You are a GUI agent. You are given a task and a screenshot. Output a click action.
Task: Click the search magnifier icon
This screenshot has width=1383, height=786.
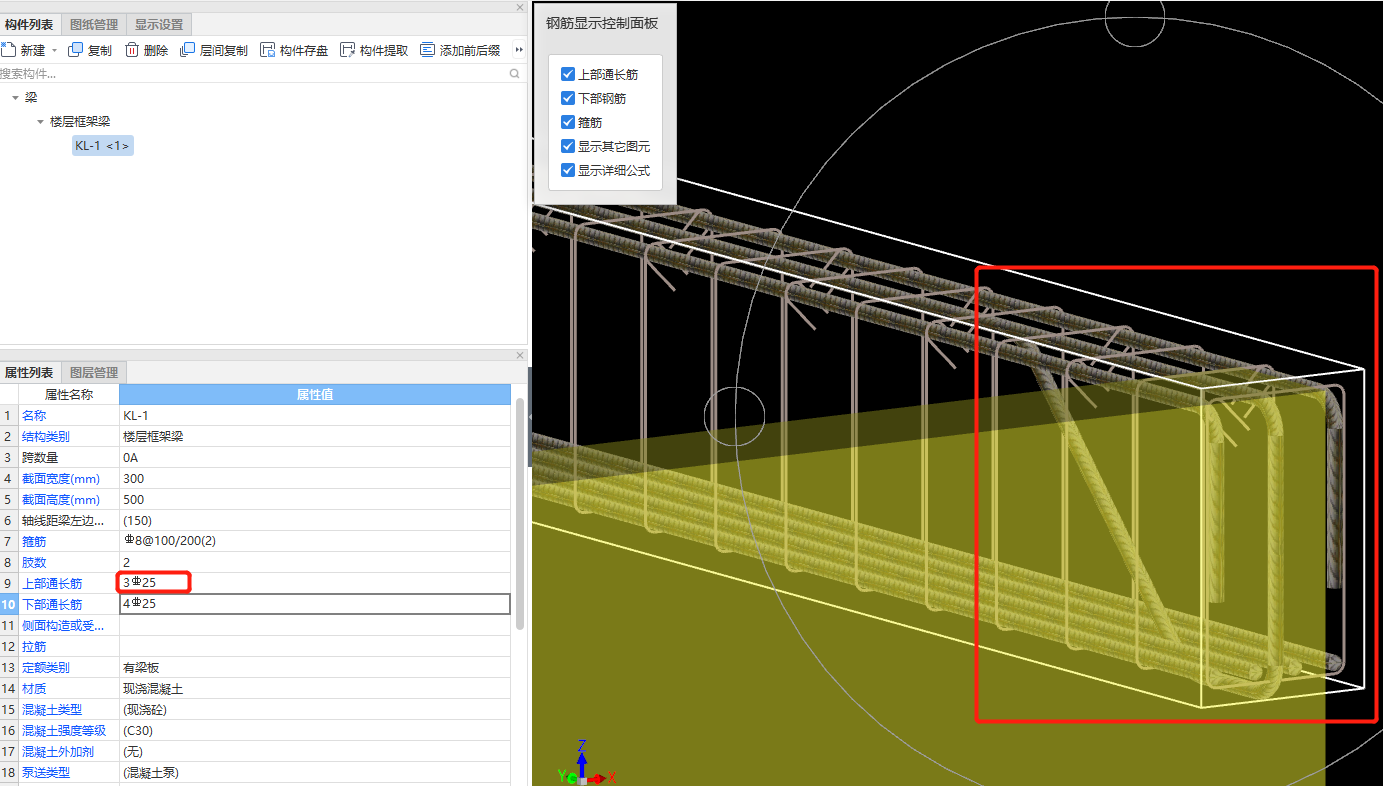click(515, 73)
